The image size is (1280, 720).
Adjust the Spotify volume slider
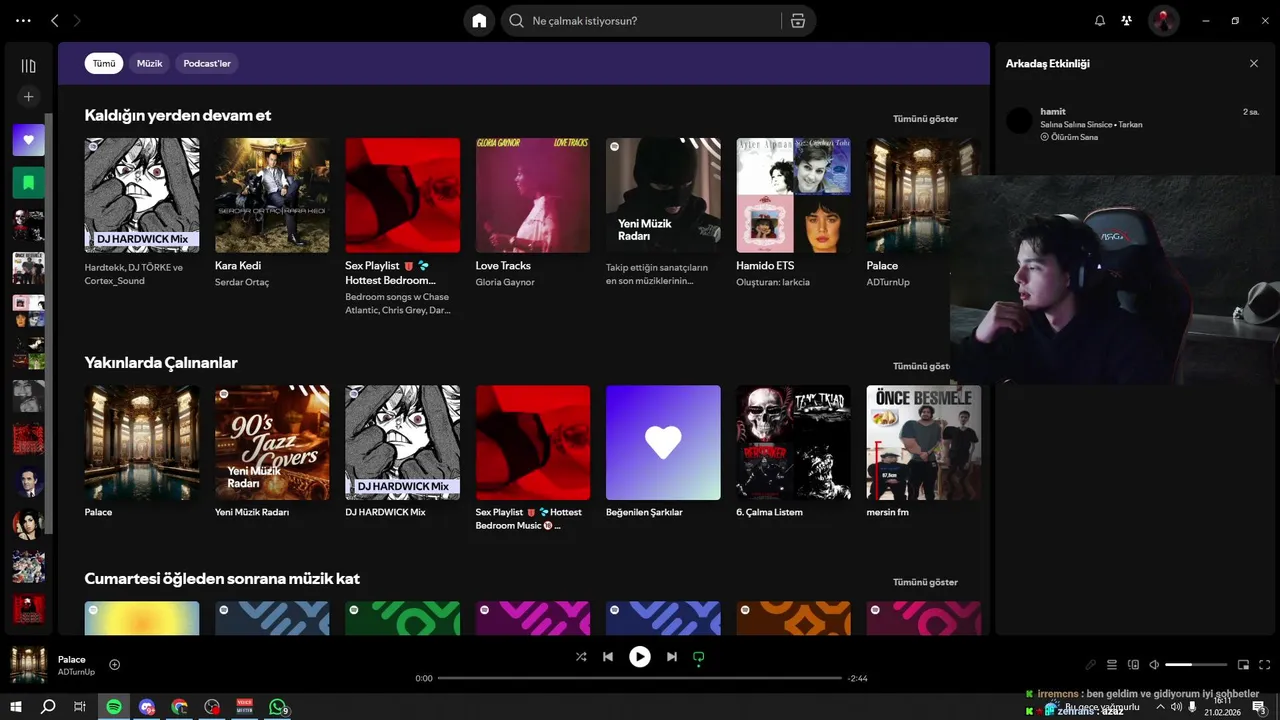[1196, 665]
